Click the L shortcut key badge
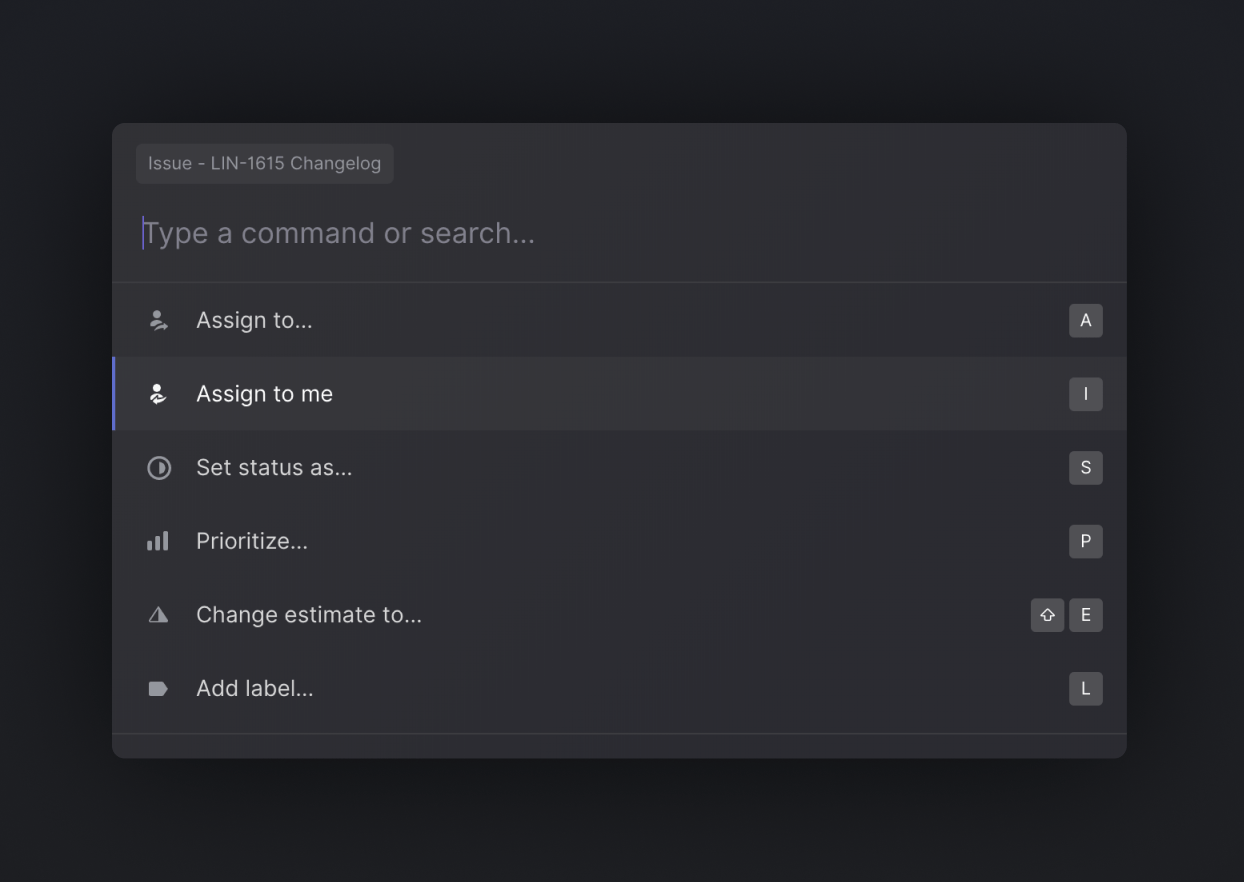The width and height of the screenshot is (1244, 882). 1086,688
